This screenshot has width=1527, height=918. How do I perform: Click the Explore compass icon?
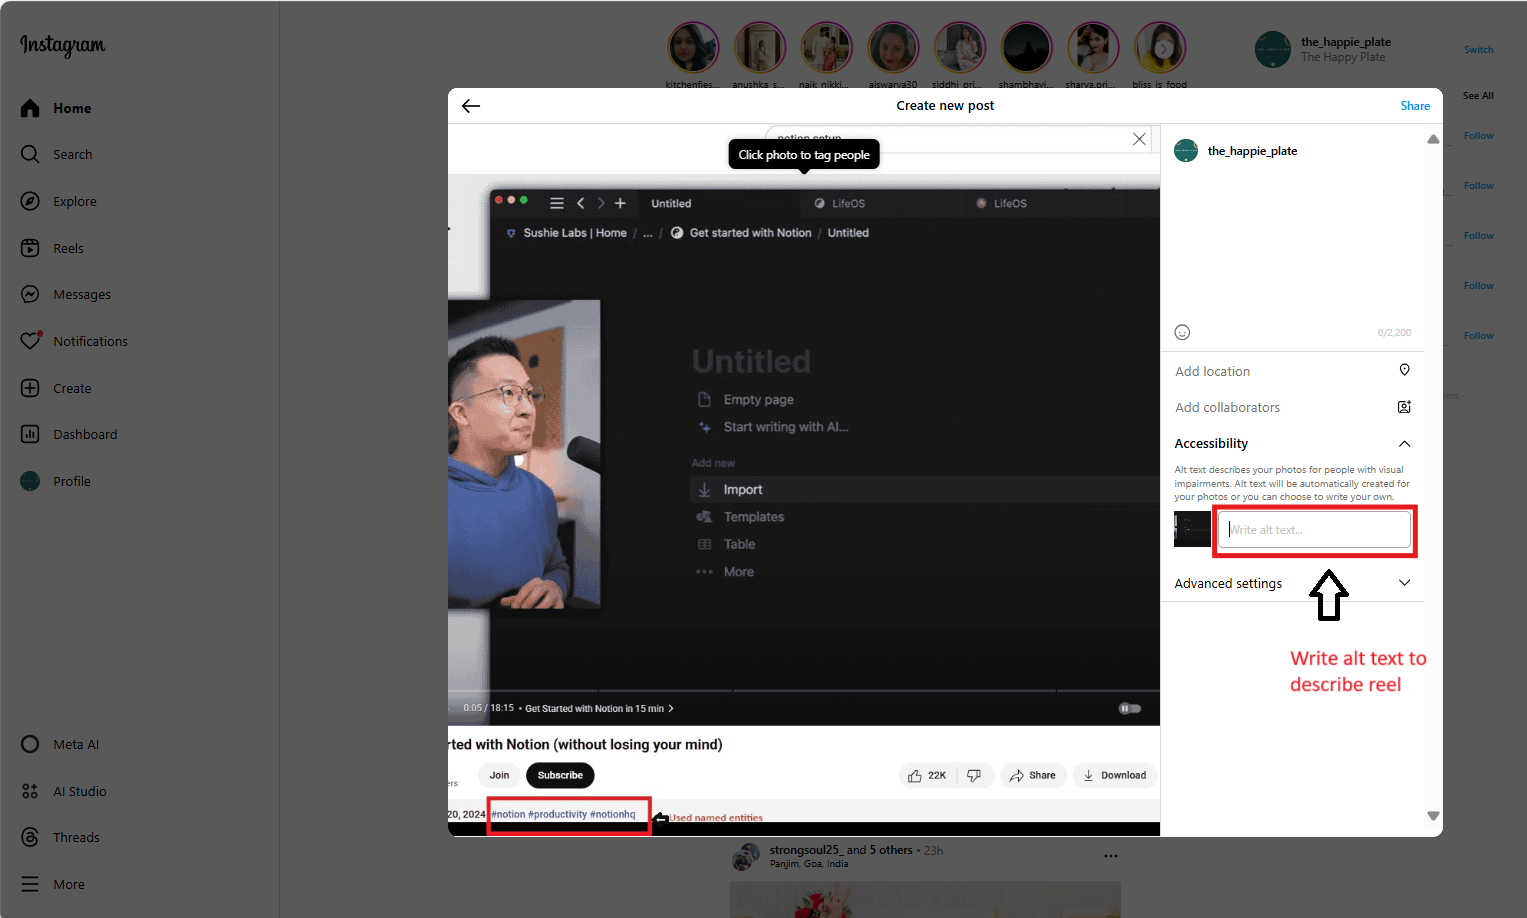point(30,201)
